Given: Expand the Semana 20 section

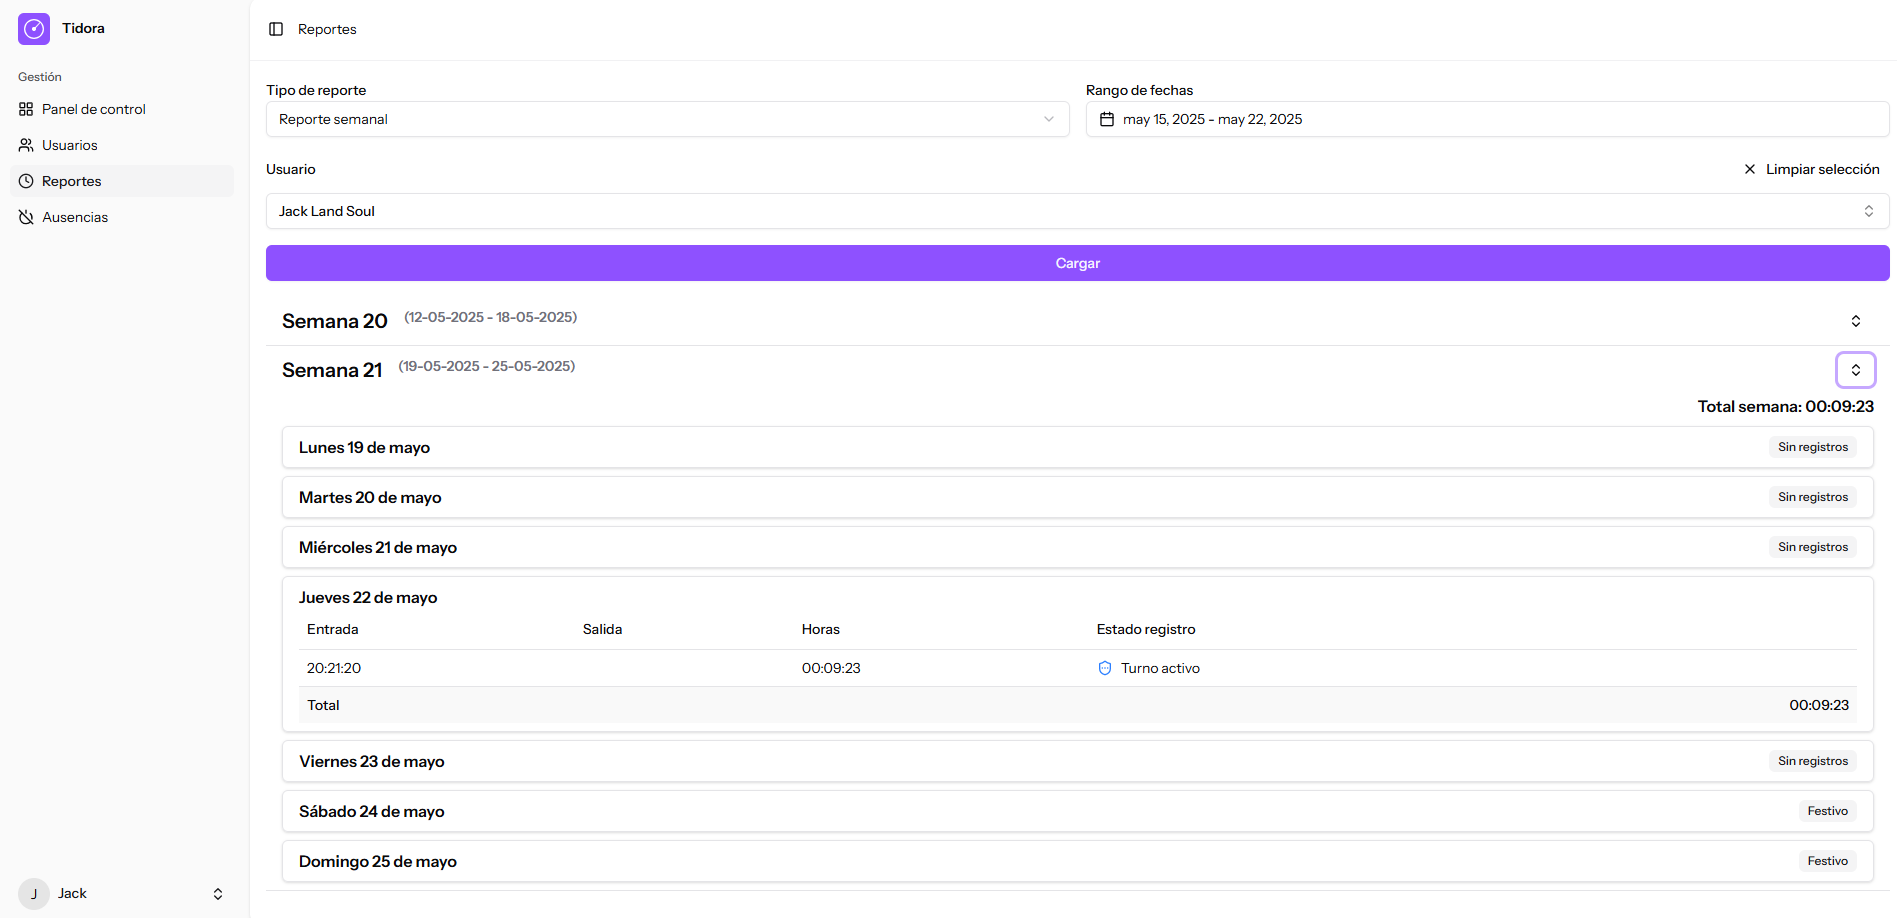Looking at the screenshot, I should point(1855,321).
